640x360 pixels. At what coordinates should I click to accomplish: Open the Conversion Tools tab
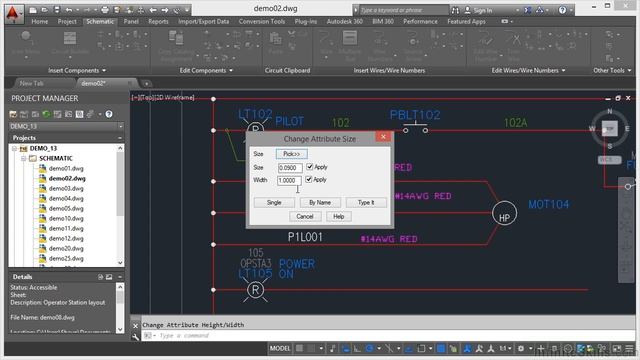262,22
